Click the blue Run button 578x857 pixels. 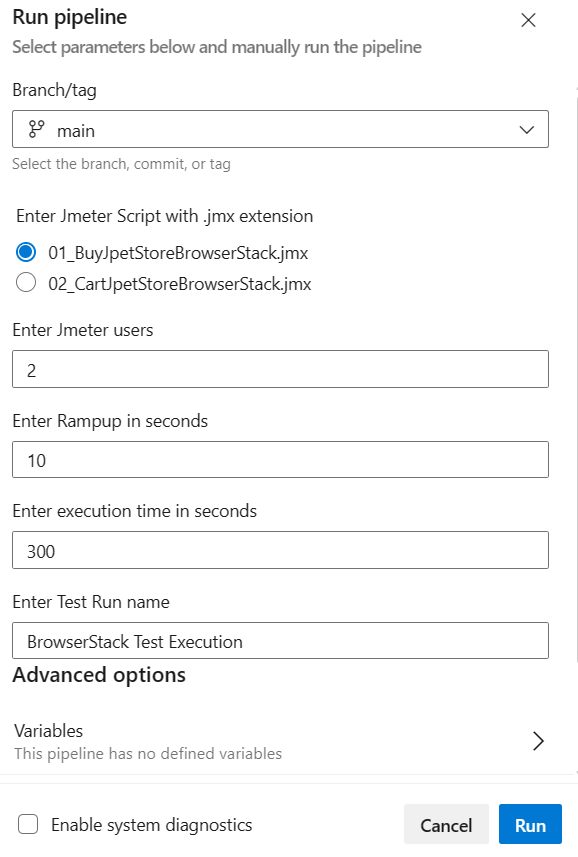[530, 824]
